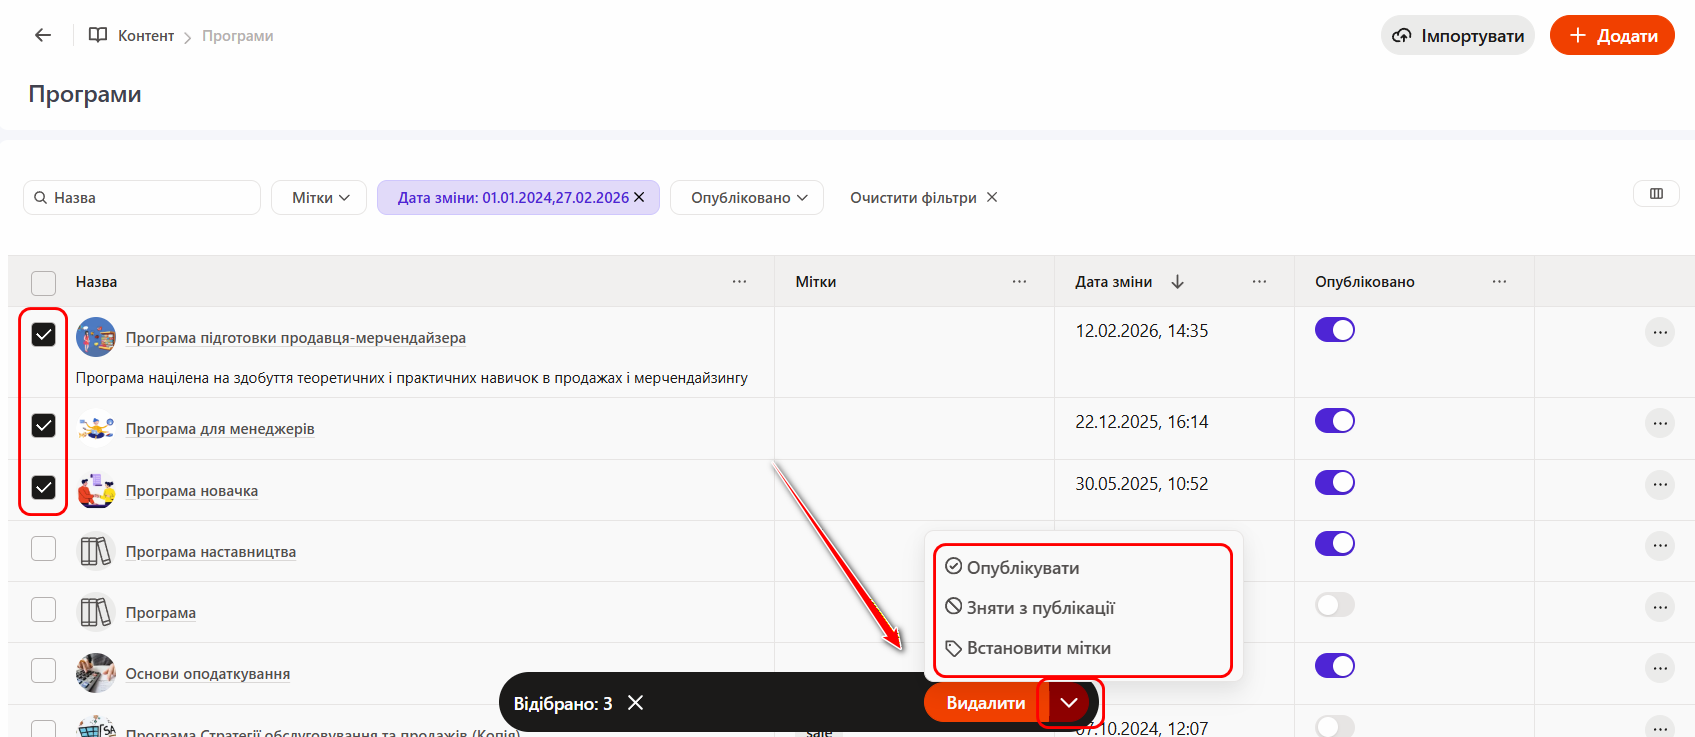
Task: Expand the Мітки filter dropdown
Action: pyautogui.click(x=319, y=198)
